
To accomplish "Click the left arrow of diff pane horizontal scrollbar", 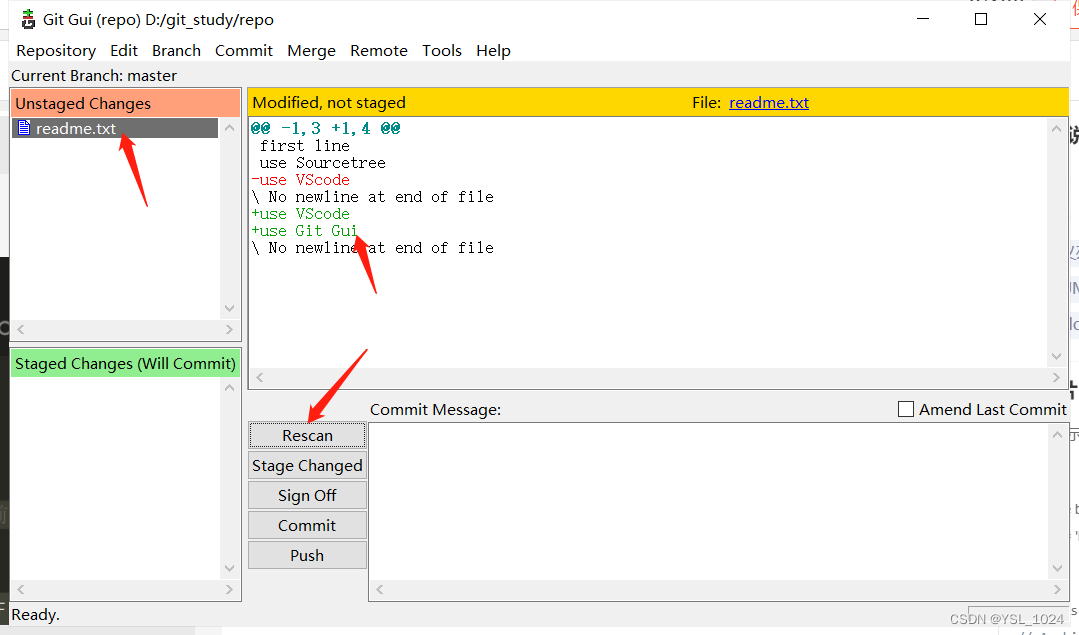I will (x=259, y=378).
